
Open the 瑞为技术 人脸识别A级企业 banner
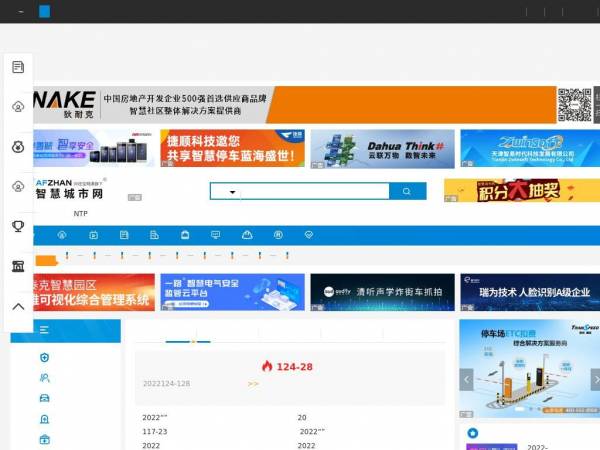click(x=530, y=292)
